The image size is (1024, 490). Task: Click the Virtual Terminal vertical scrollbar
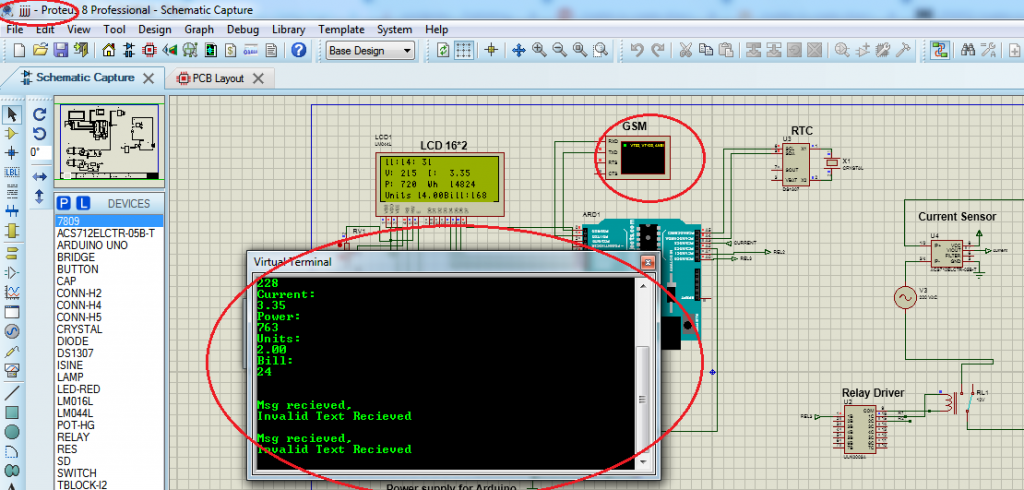pyautogui.click(x=643, y=372)
